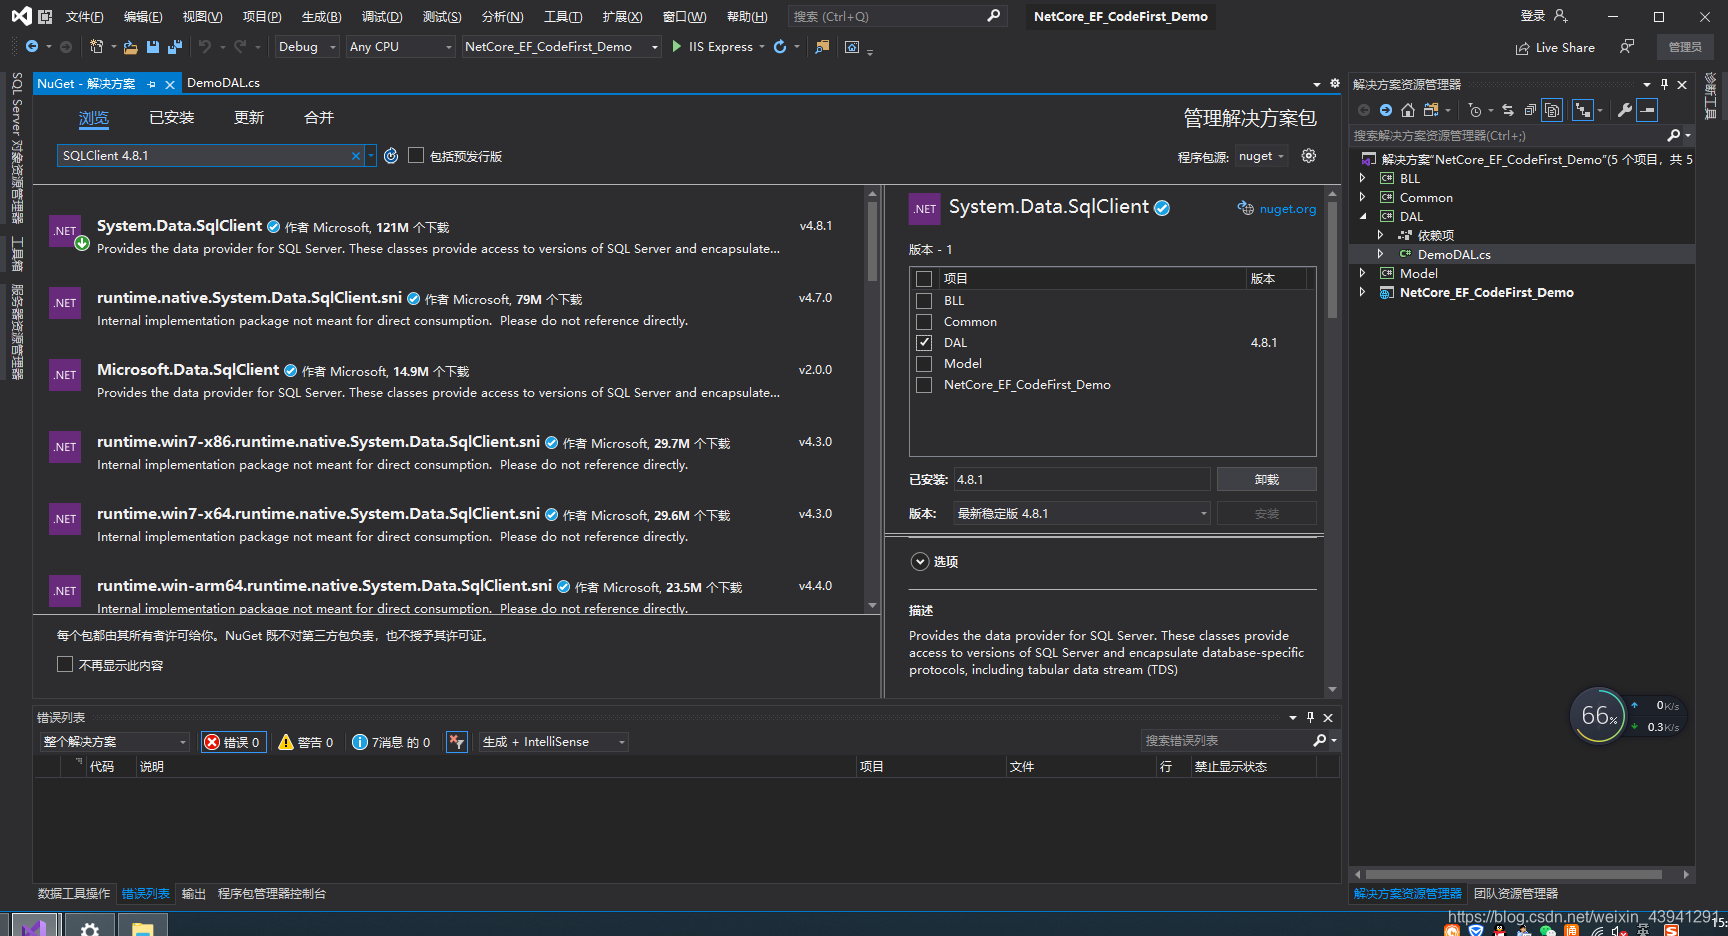Image resolution: width=1728 pixels, height=936 pixels.
Task: Refresh the NuGet package search results
Action: tap(391, 156)
